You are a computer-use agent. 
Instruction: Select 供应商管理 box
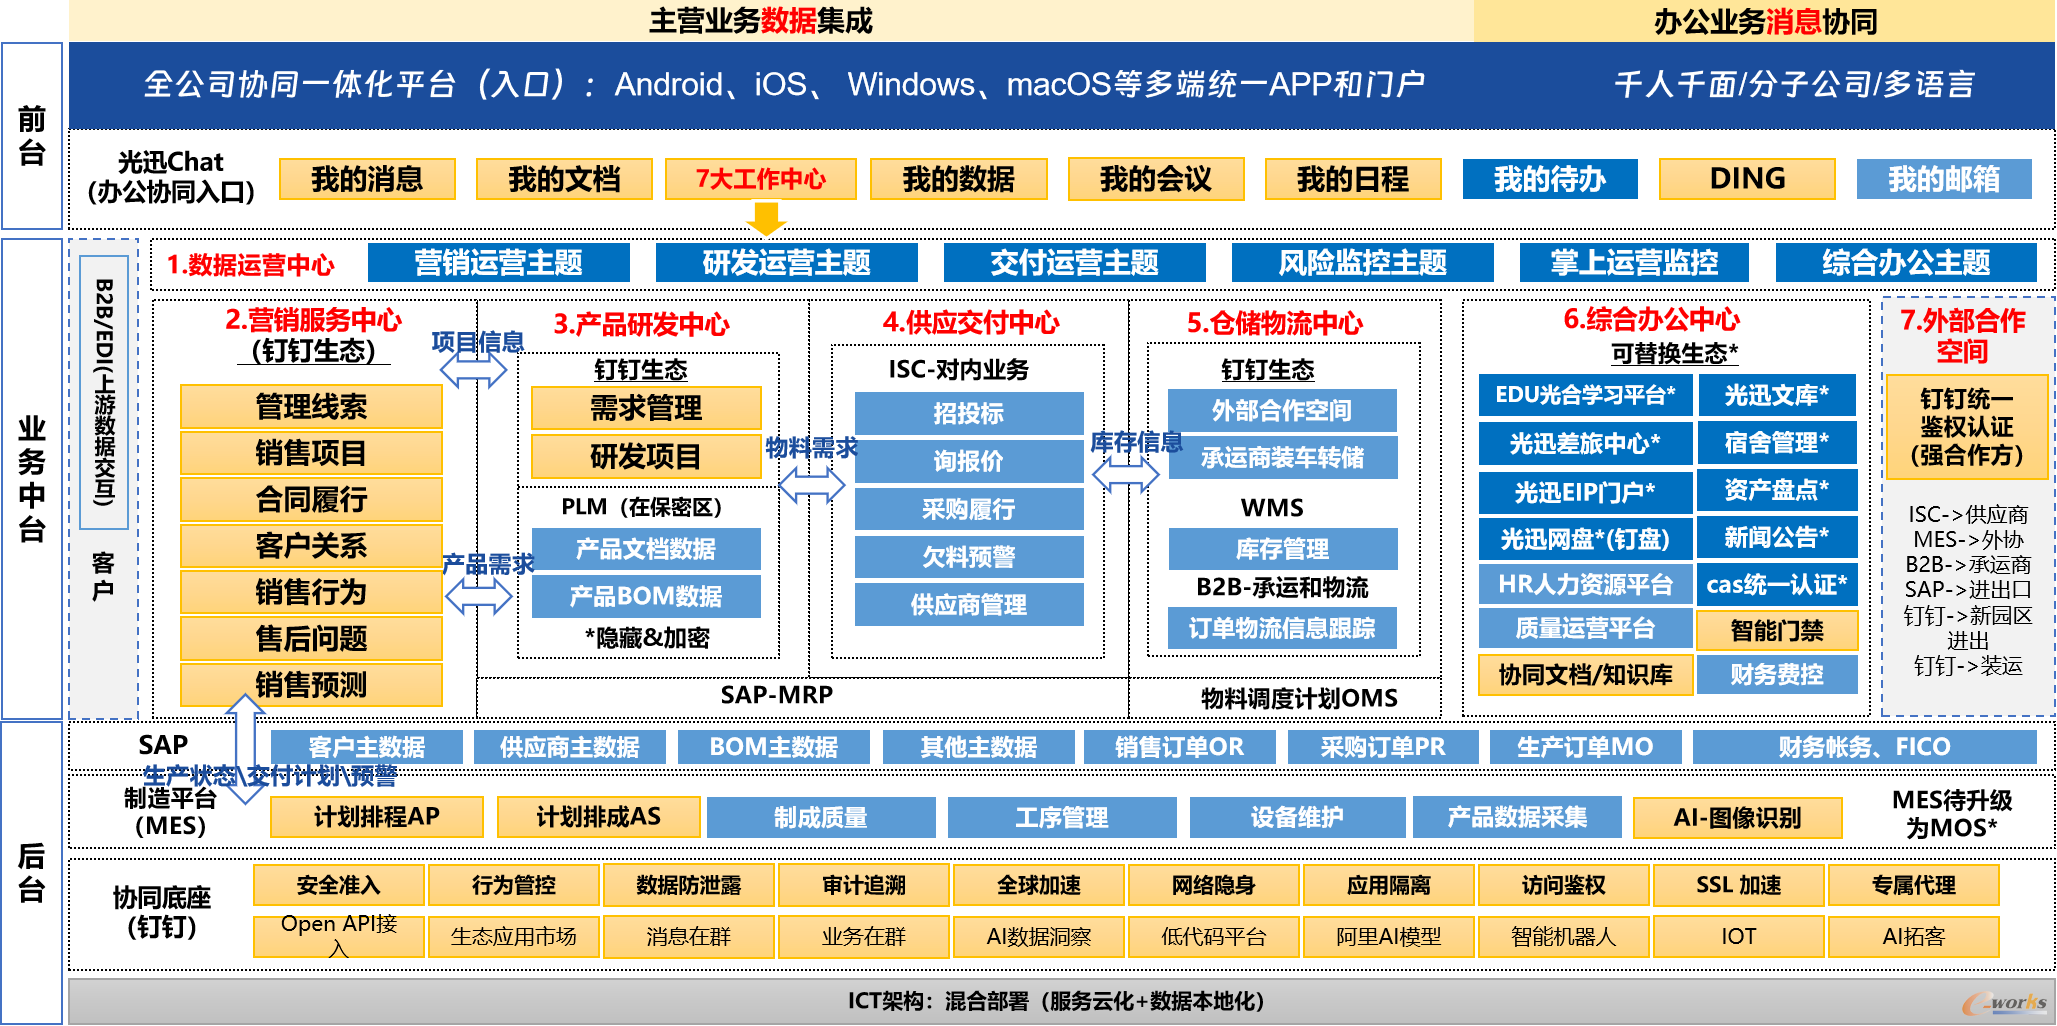(969, 605)
